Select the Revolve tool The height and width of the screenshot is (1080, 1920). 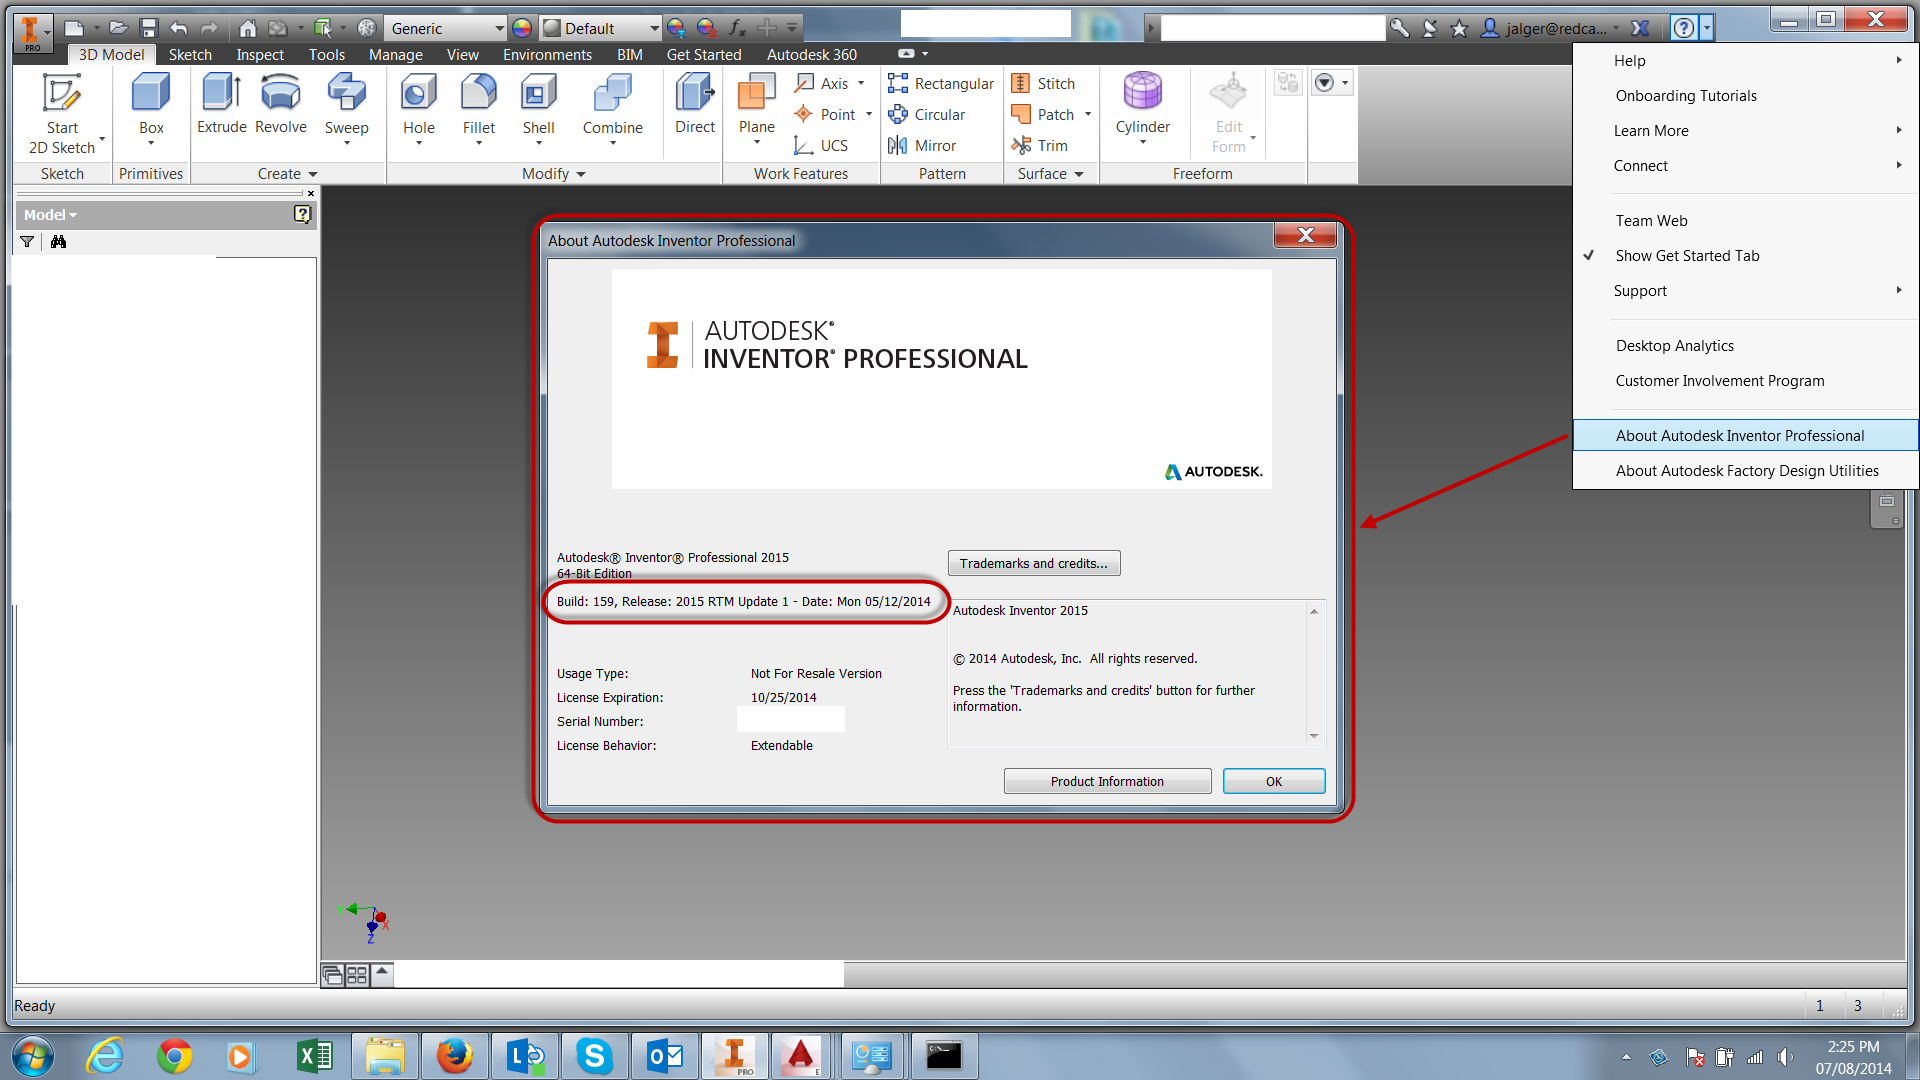click(281, 105)
